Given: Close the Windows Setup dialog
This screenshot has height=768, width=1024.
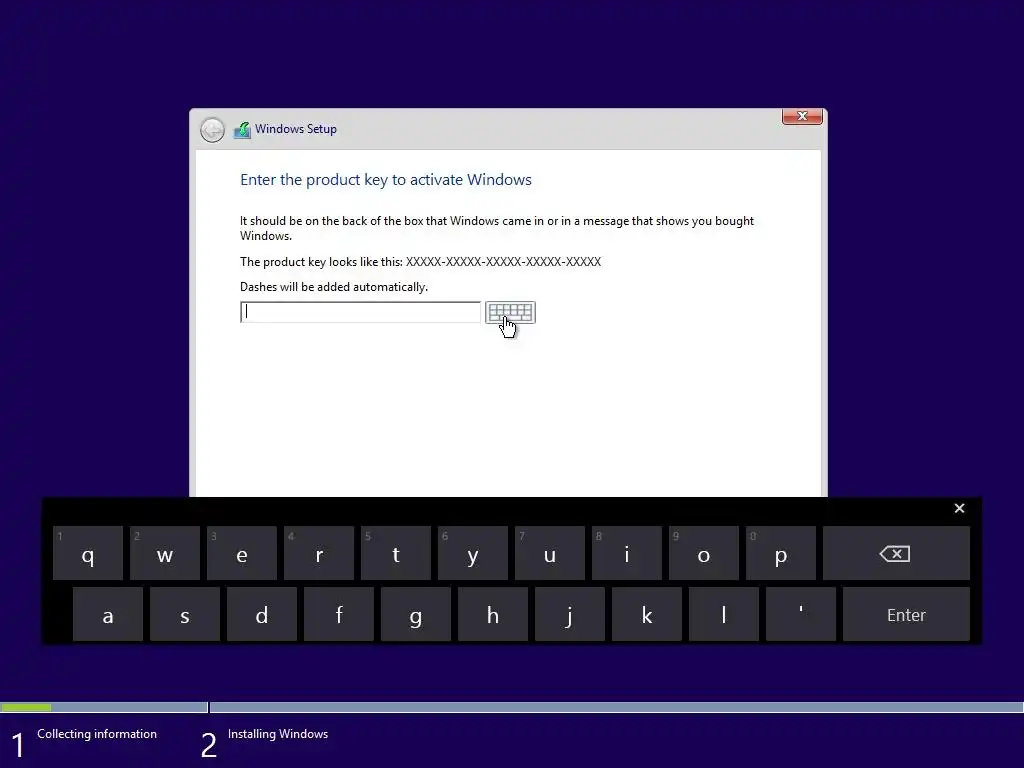Looking at the screenshot, I should coord(802,116).
